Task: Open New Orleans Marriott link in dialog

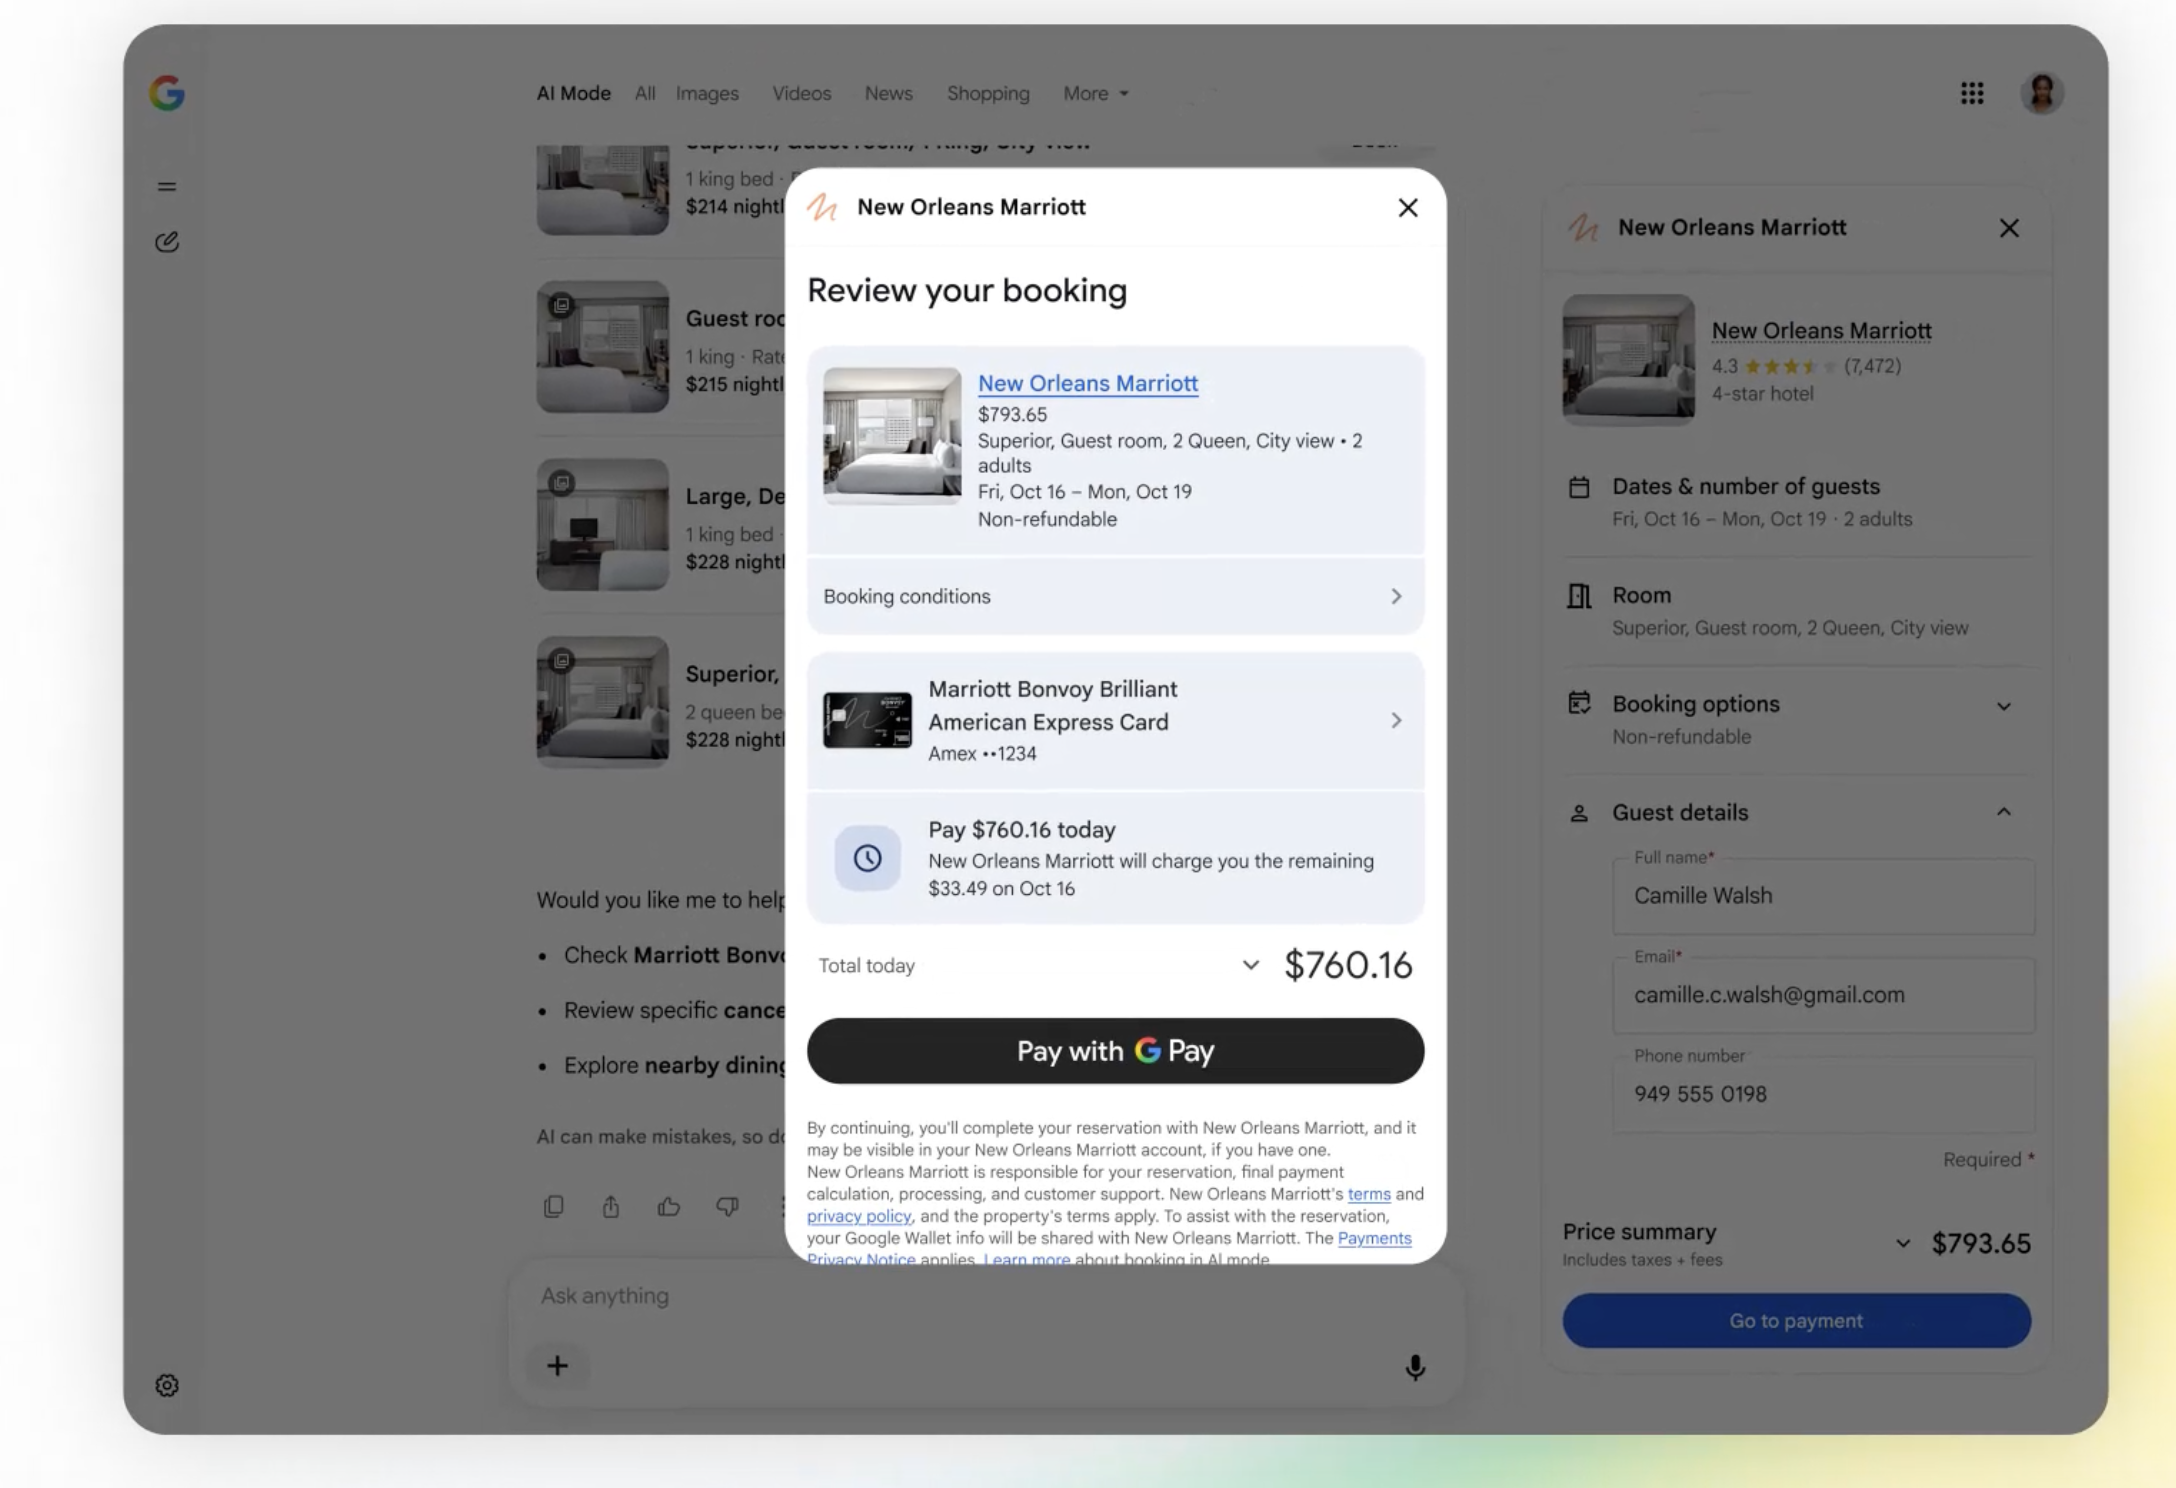Action: click(1088, 383)
